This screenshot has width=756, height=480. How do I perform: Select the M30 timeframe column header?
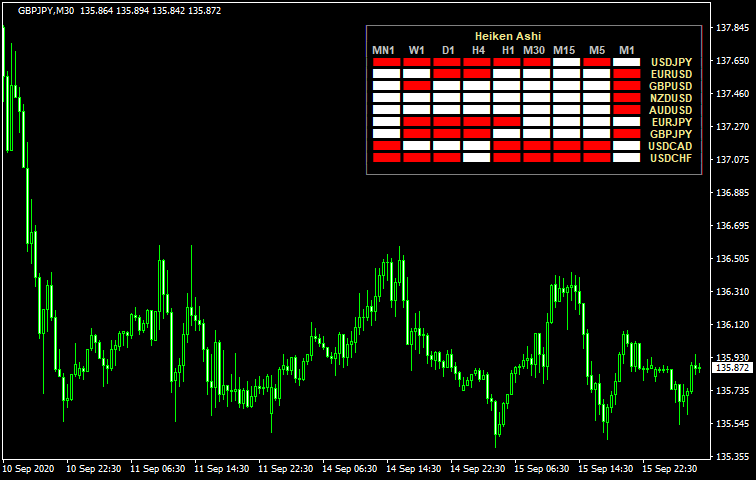pyautogui.click(x=534, y=50)
